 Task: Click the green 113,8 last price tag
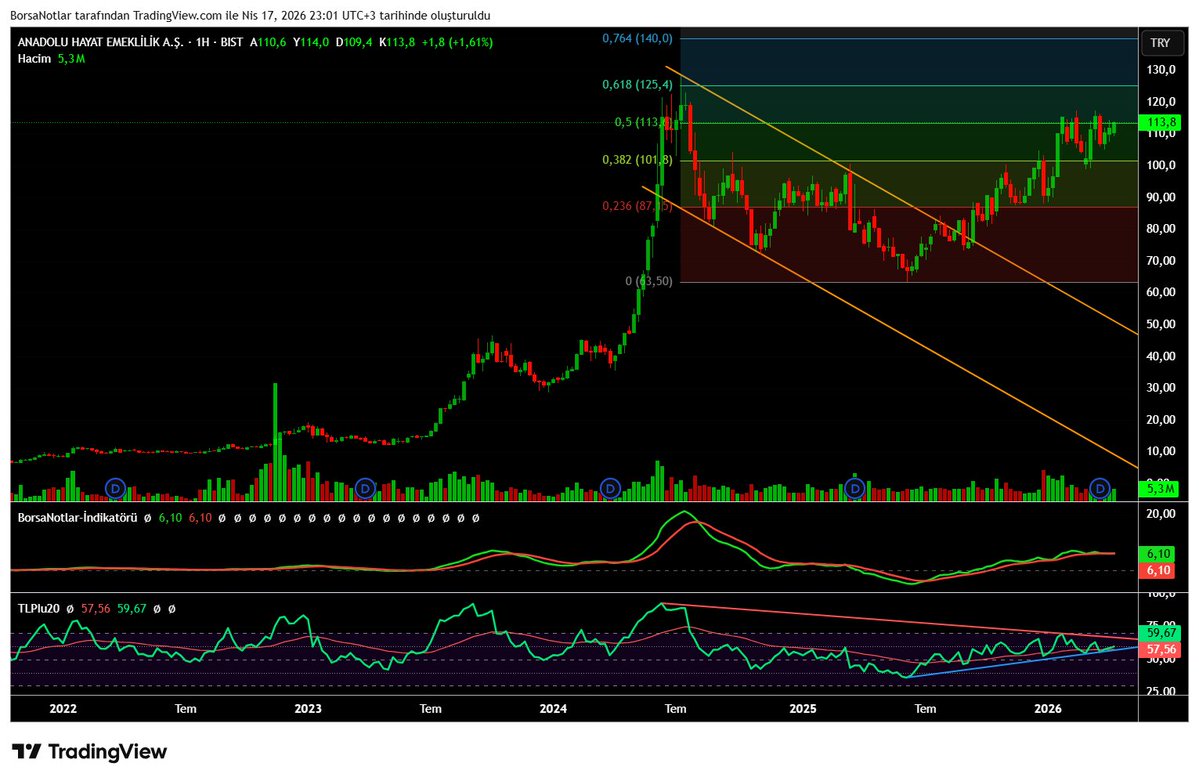[1160, 122]
